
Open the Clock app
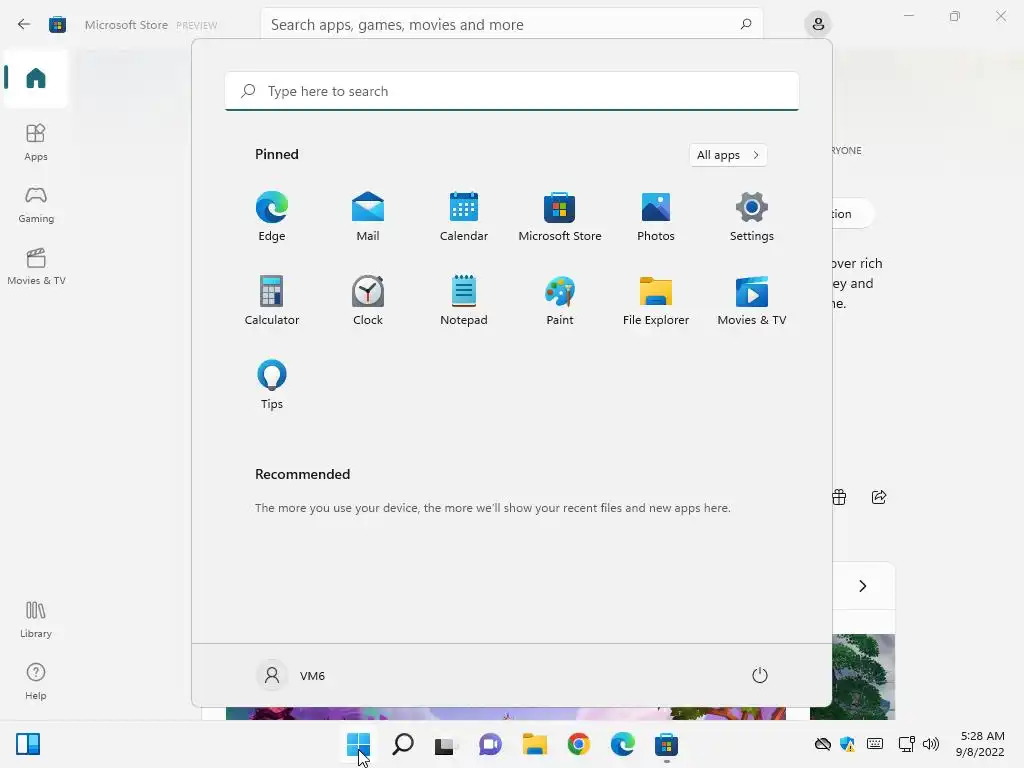pos(368,300)
